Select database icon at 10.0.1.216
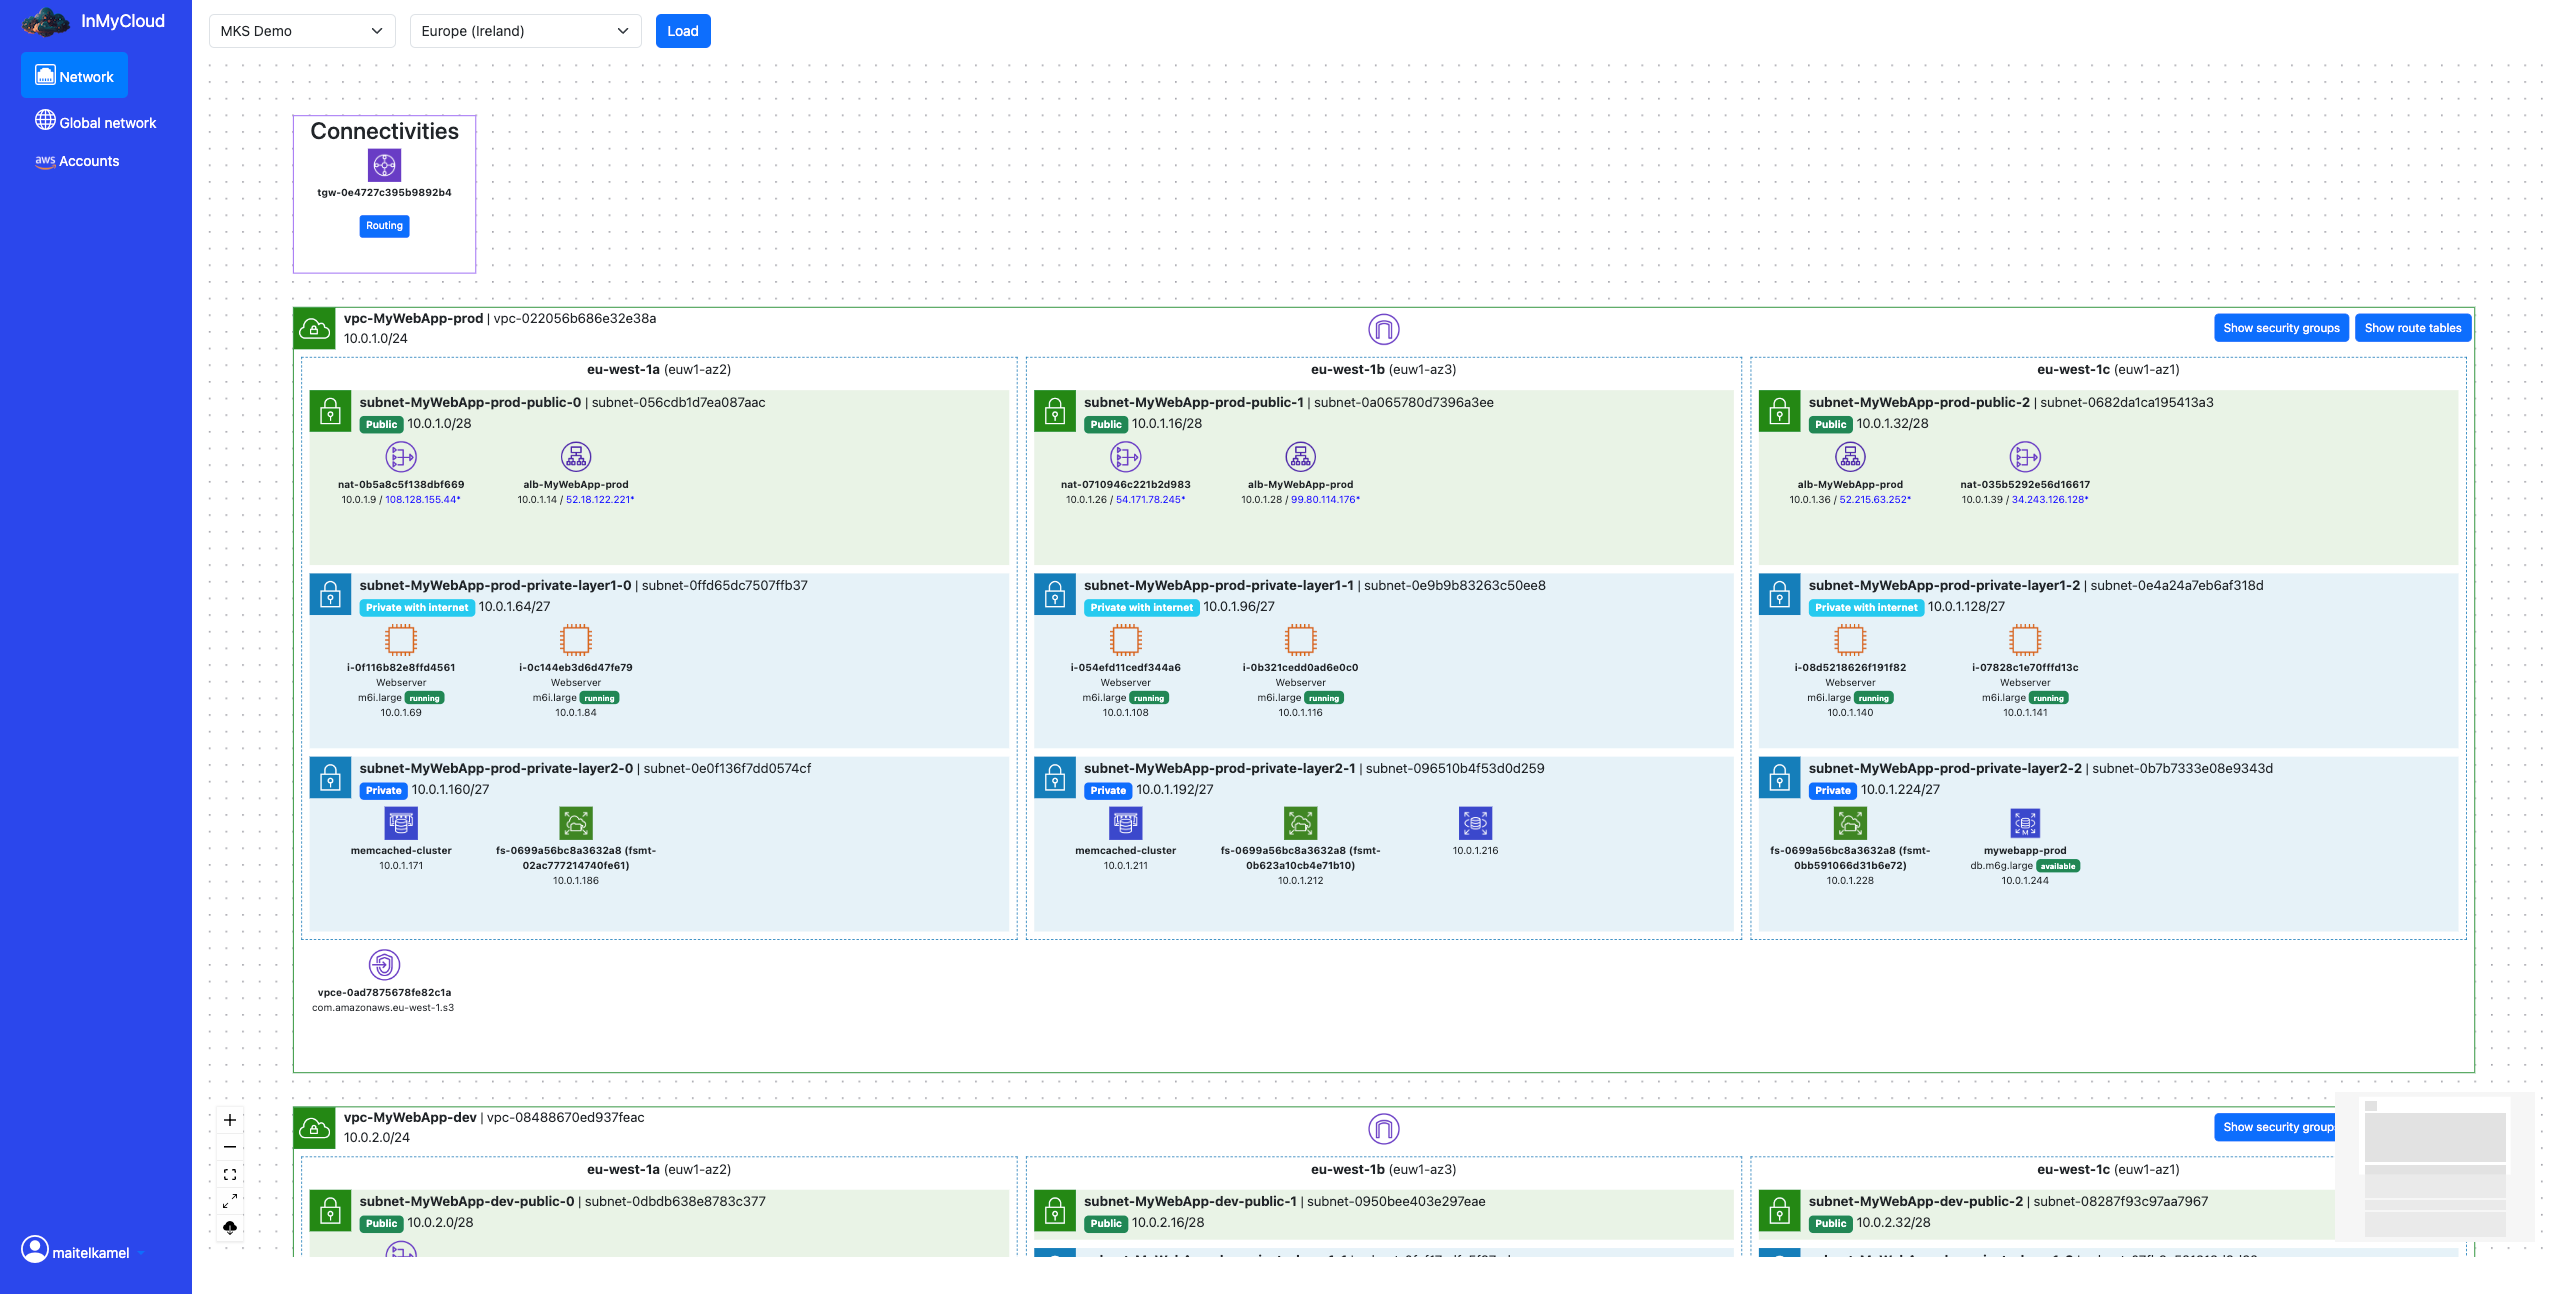Viewport: 2560px width, 1294px height. [1475, 823]
